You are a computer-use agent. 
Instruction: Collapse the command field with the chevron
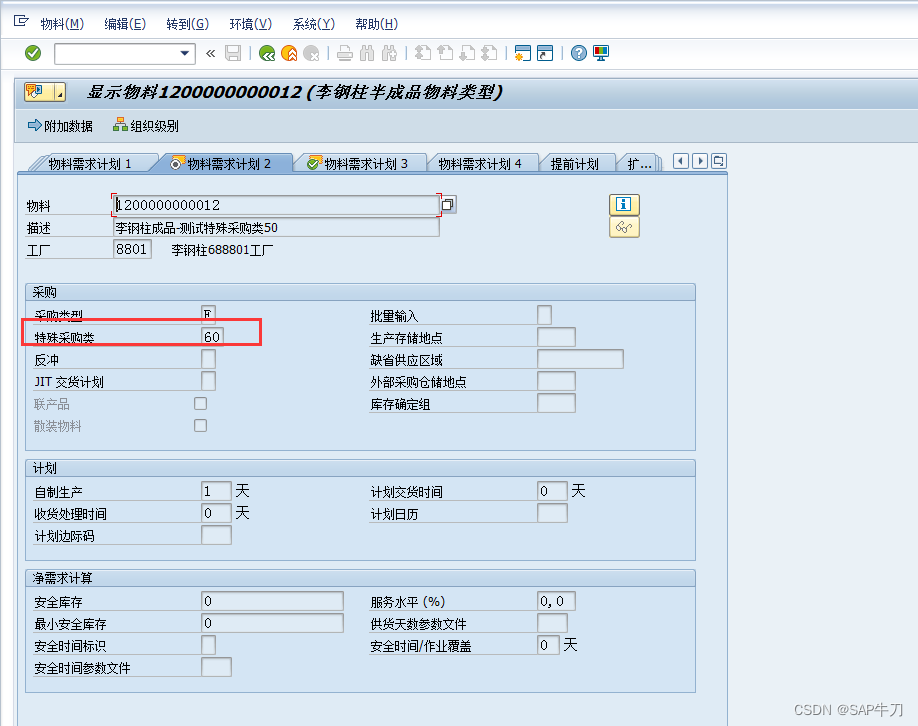tap(211, 54)
